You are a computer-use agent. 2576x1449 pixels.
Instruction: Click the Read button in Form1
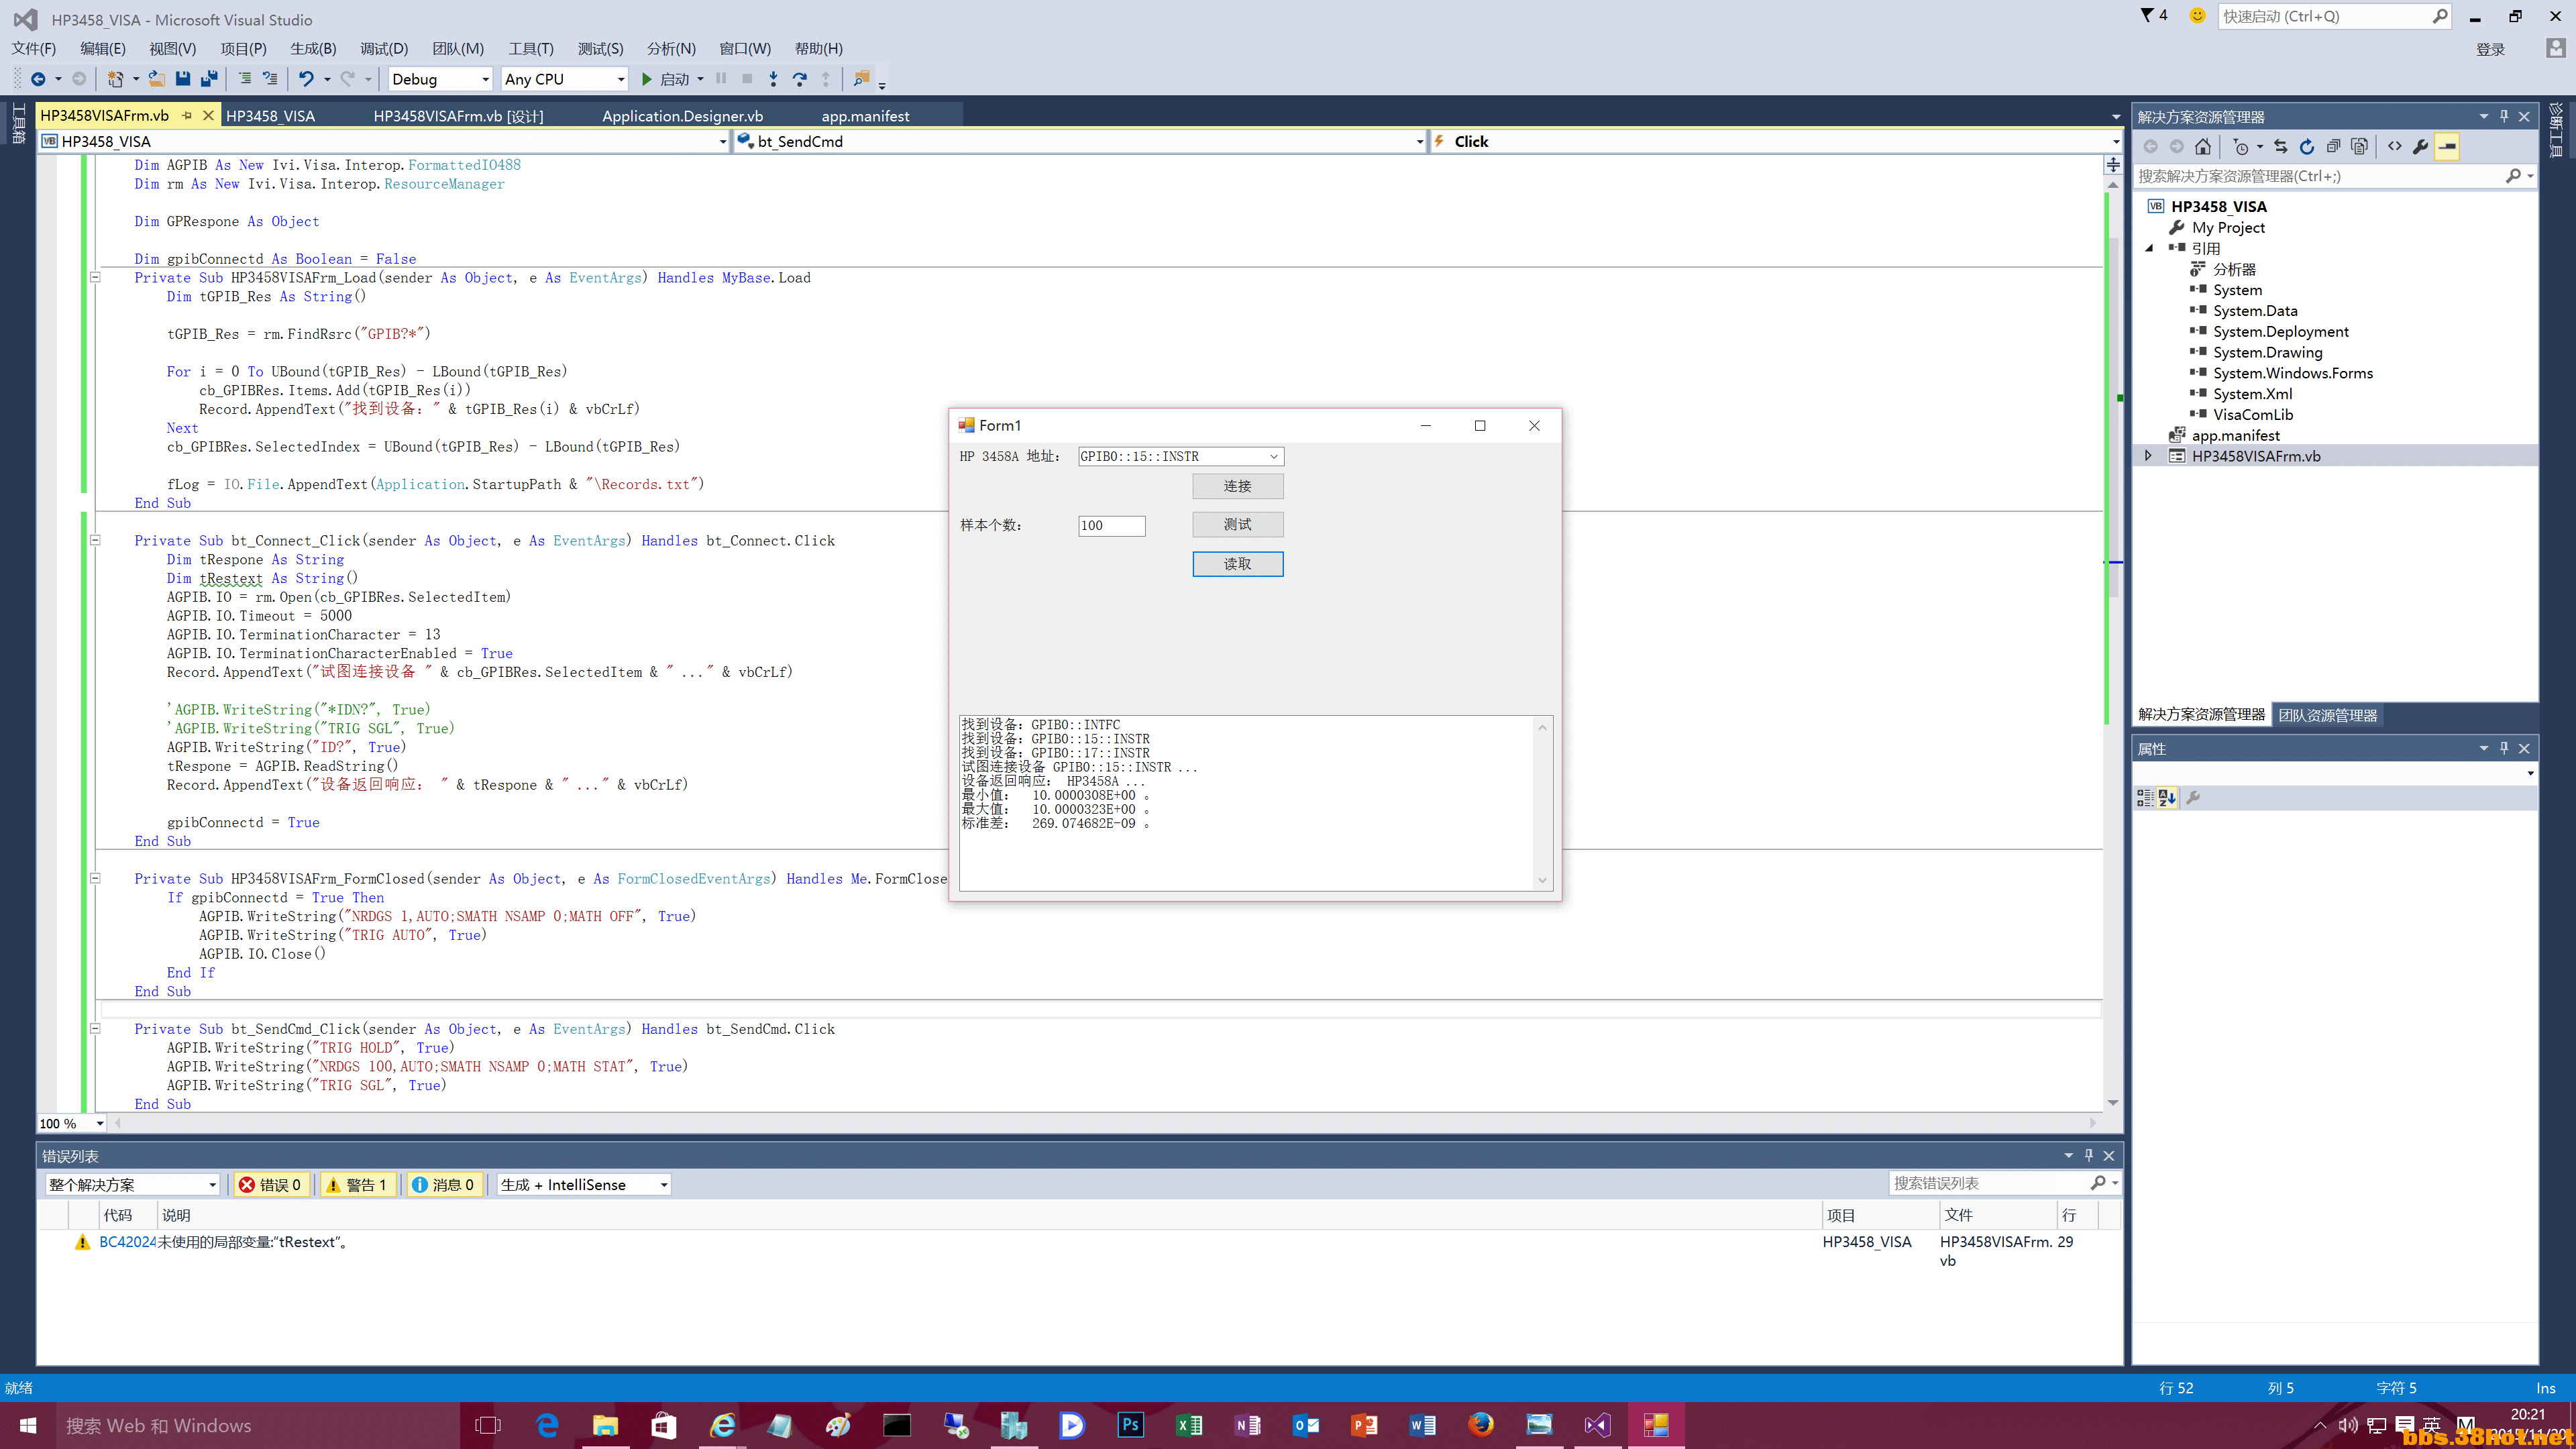pyautogui.click(x=1237, y=564)
